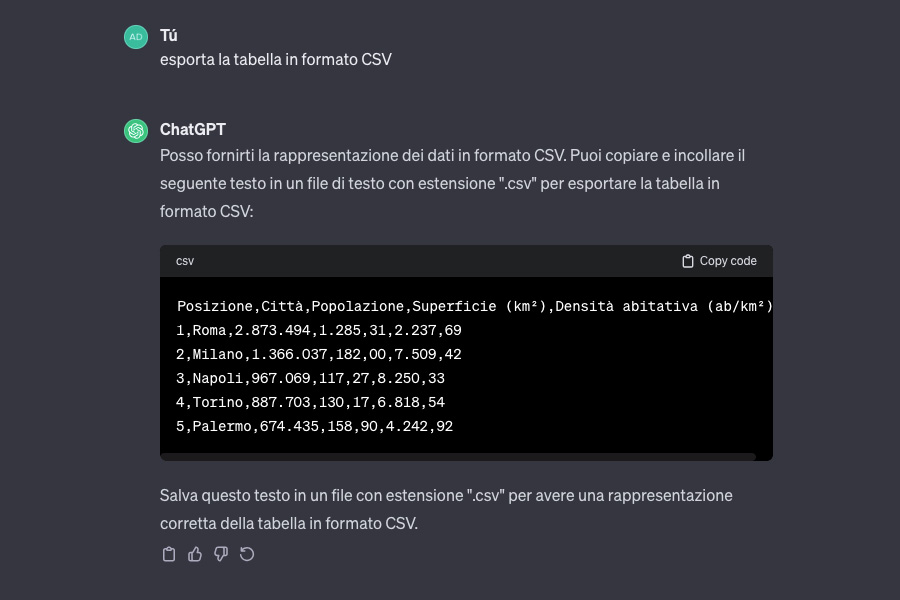Screen dimensions: 900x600
Task: Click the Tú sender name
Action: (169, 36)
